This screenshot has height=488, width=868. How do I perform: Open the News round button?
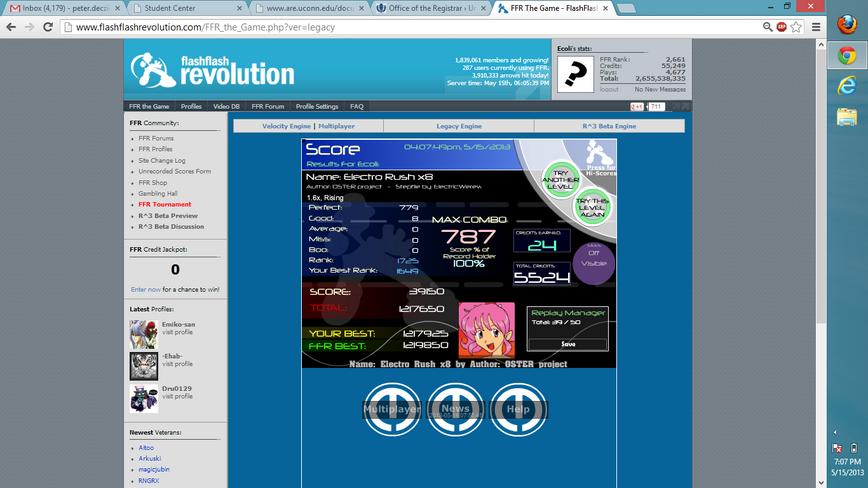(455, 409)
